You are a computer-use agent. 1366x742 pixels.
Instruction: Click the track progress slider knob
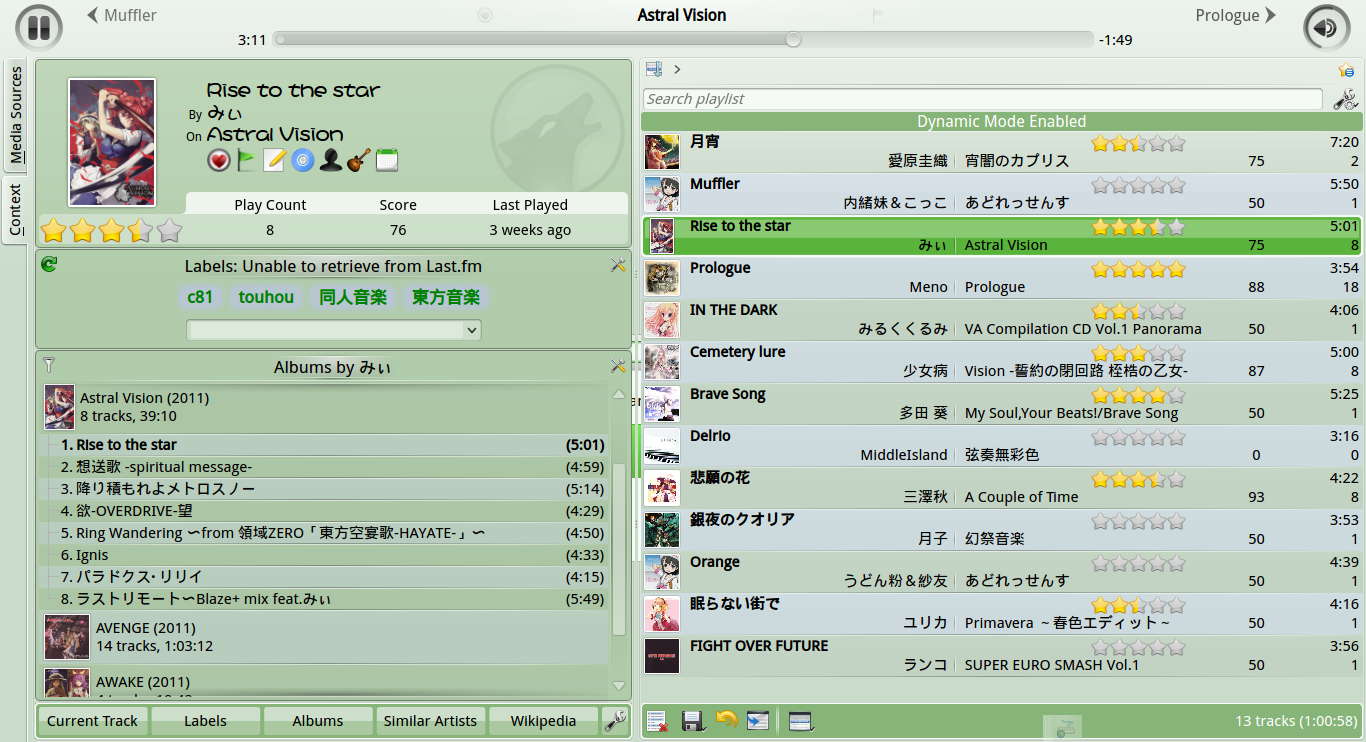coord(793,40)
